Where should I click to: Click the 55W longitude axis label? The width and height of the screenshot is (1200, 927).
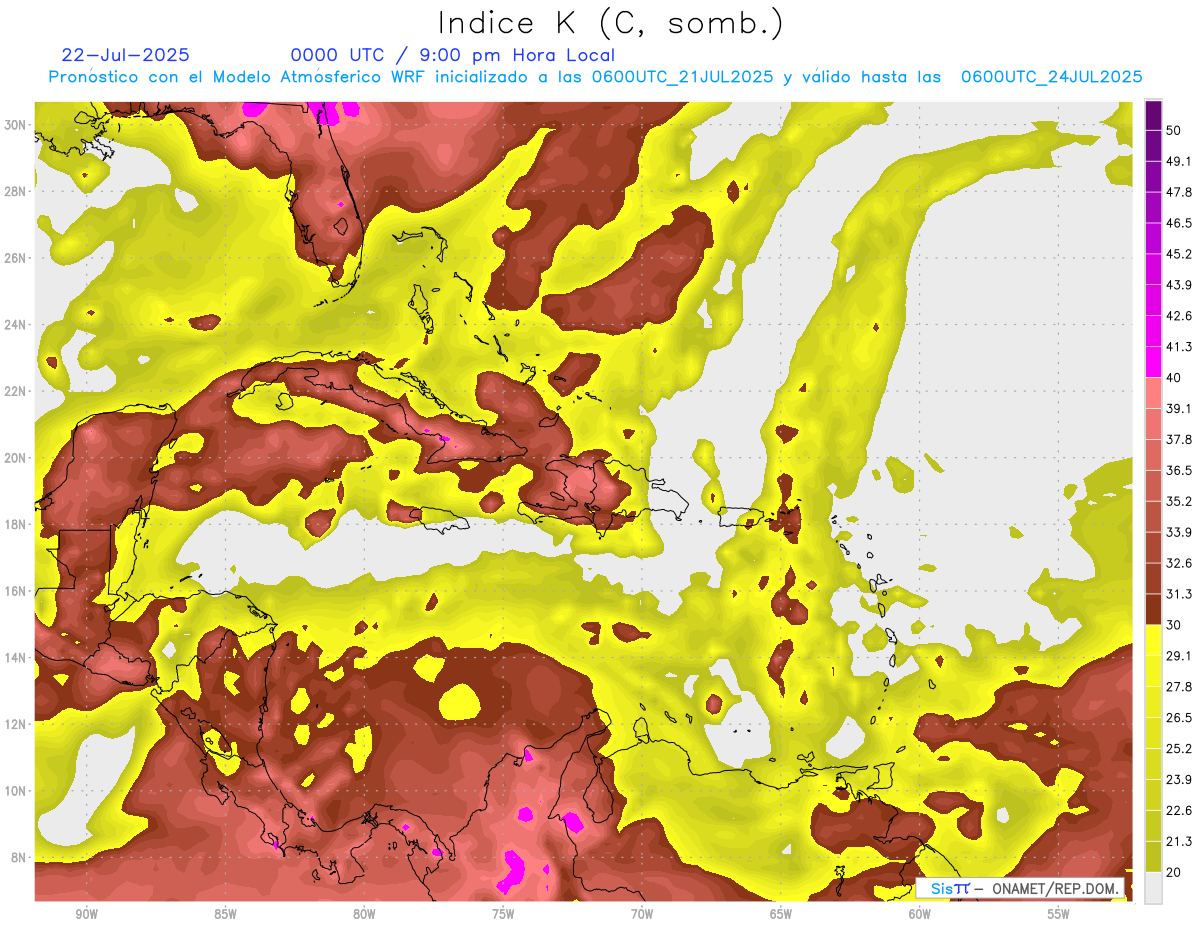(1059, 914)
